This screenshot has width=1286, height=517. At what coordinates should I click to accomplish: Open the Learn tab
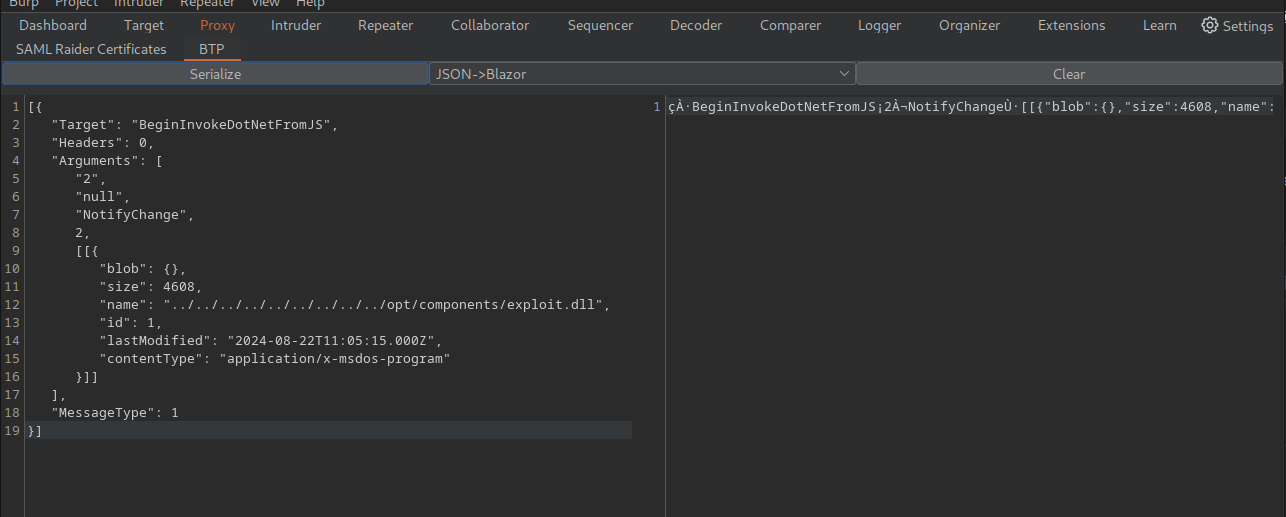tap(1159, 25)
